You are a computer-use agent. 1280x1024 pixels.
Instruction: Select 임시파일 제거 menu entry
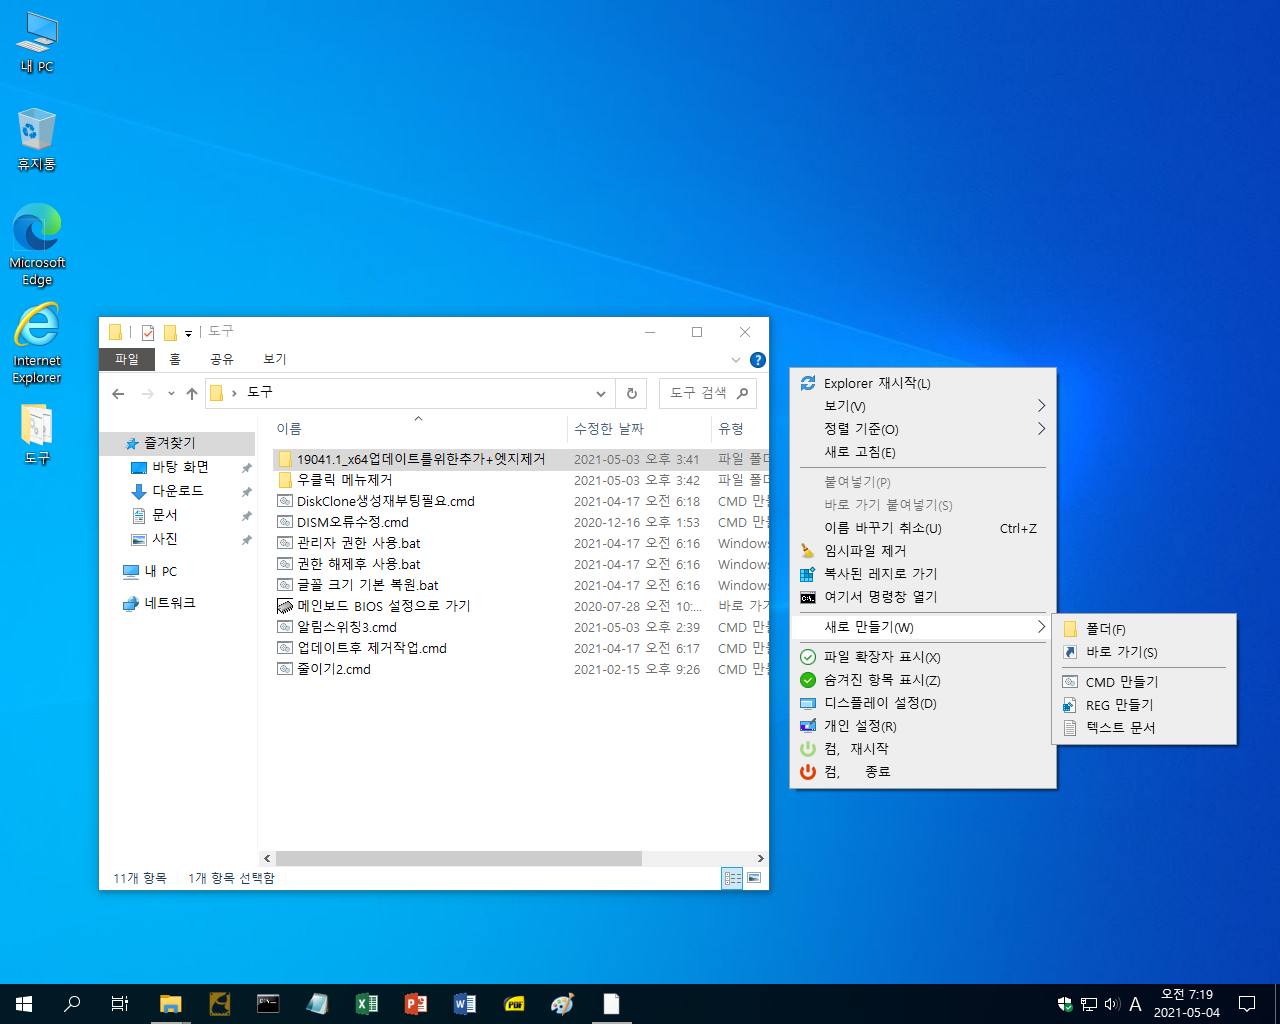(x=922, y=550)
